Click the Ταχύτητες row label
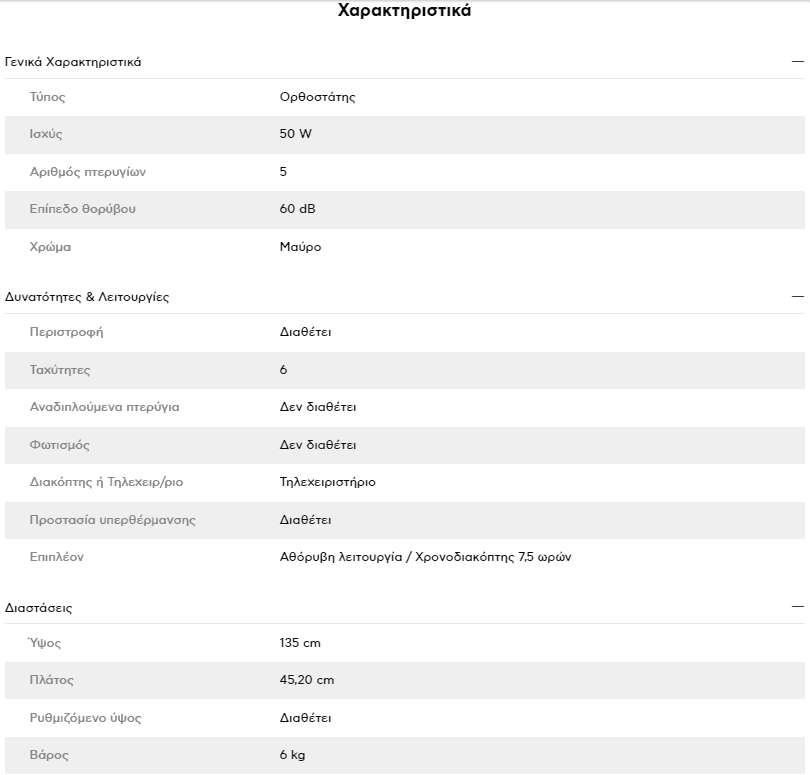The height and width of the screenshot is (775, 810). 60,370
